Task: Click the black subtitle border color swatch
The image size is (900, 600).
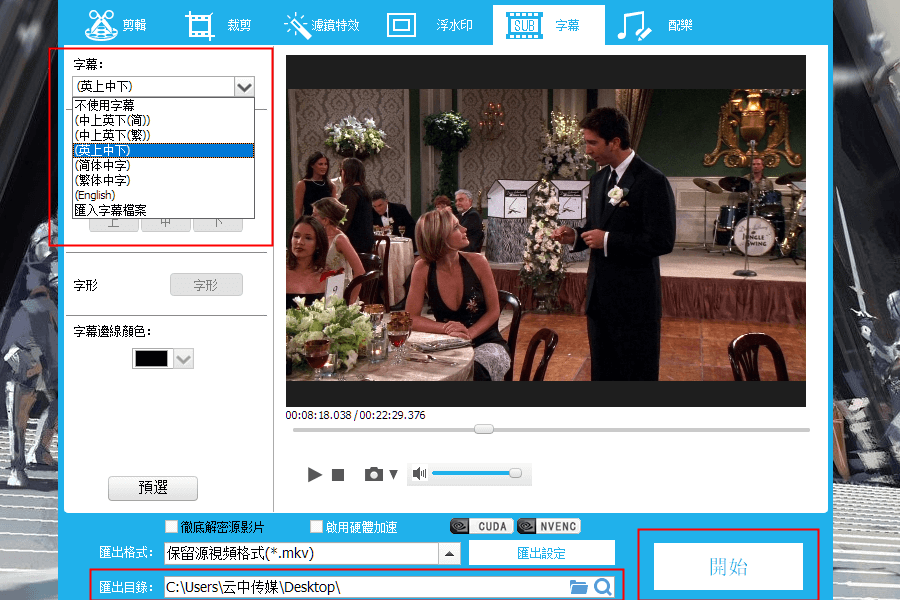Action: [152, 358]
